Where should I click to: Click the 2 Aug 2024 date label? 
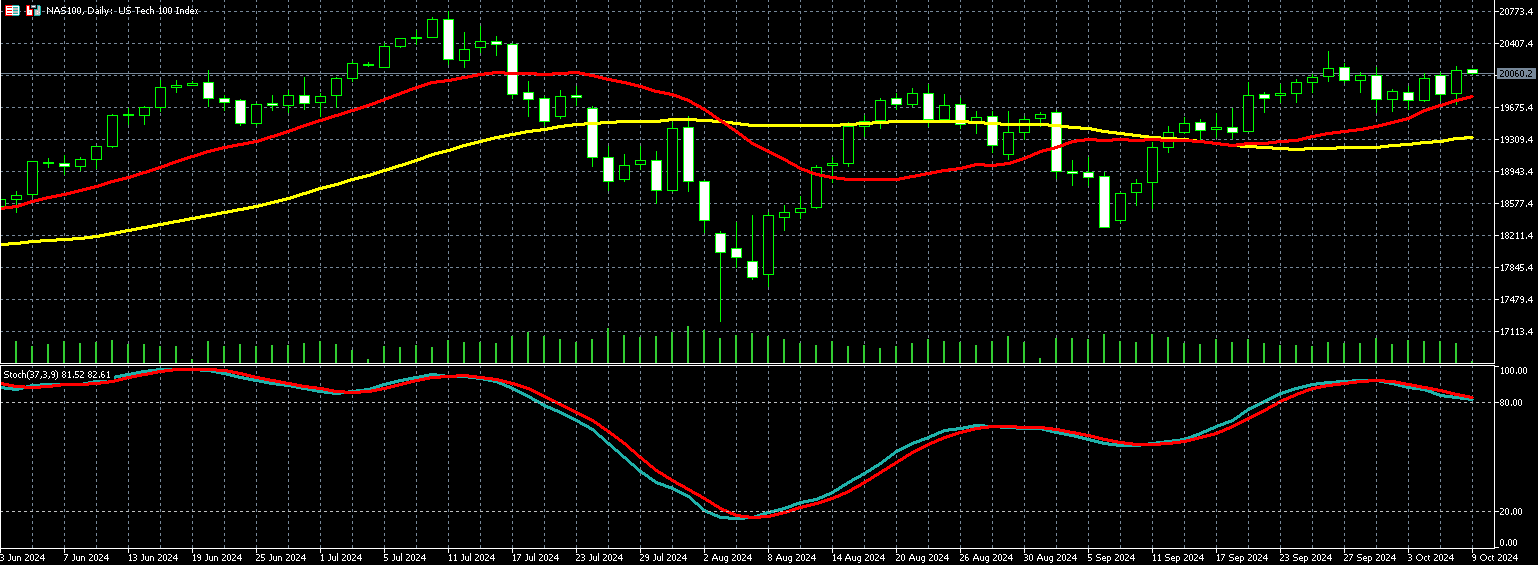pyautogui.click(x=727, y=557)
